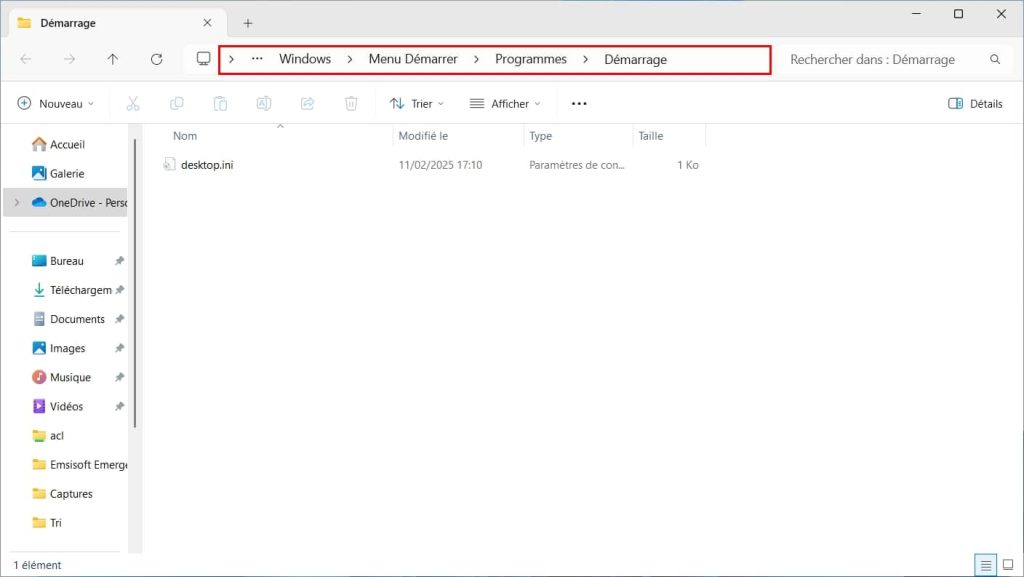The height and width of the screenshot is (577, 1024).
Task: Refresh the folder with the reload icon
Action: pyautogui.click(x=156, y=59)
